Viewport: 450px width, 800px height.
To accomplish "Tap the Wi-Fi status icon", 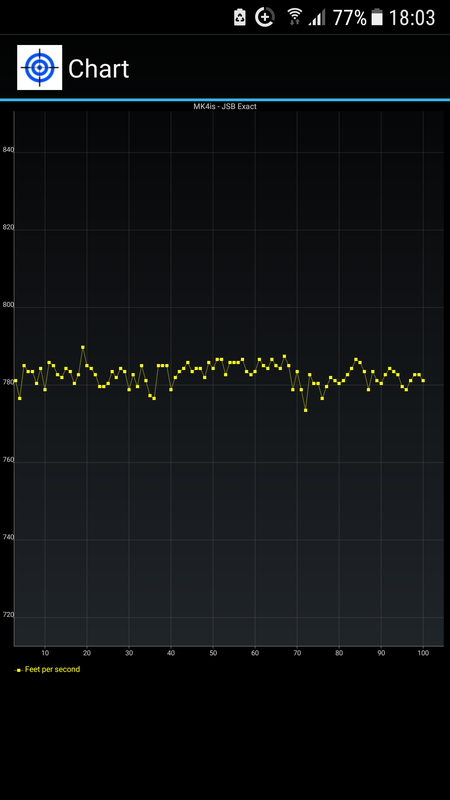I will click(294, 17).
